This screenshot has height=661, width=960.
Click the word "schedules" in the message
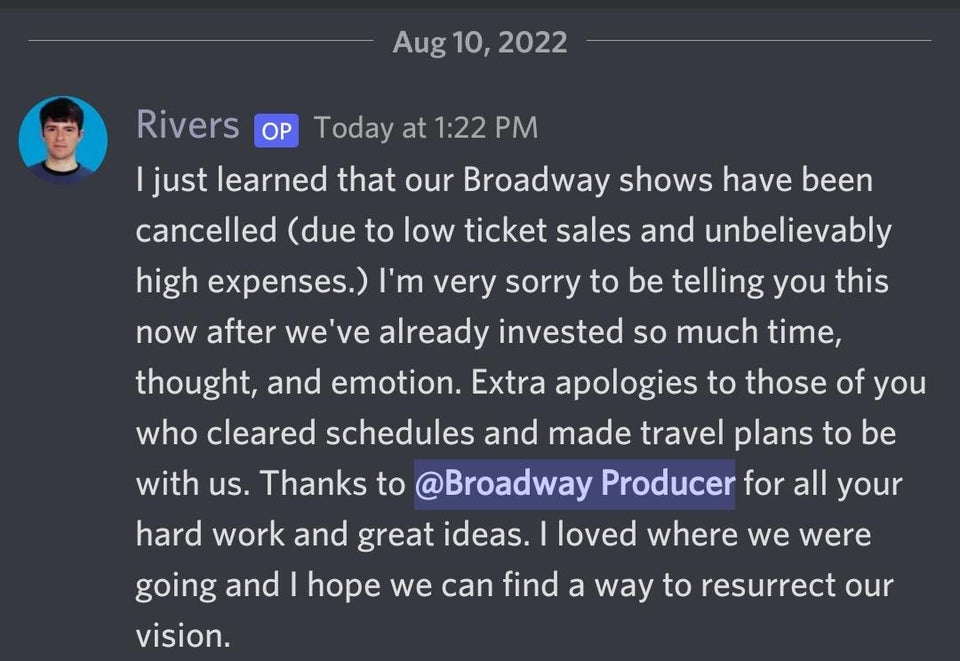(419, 434)
